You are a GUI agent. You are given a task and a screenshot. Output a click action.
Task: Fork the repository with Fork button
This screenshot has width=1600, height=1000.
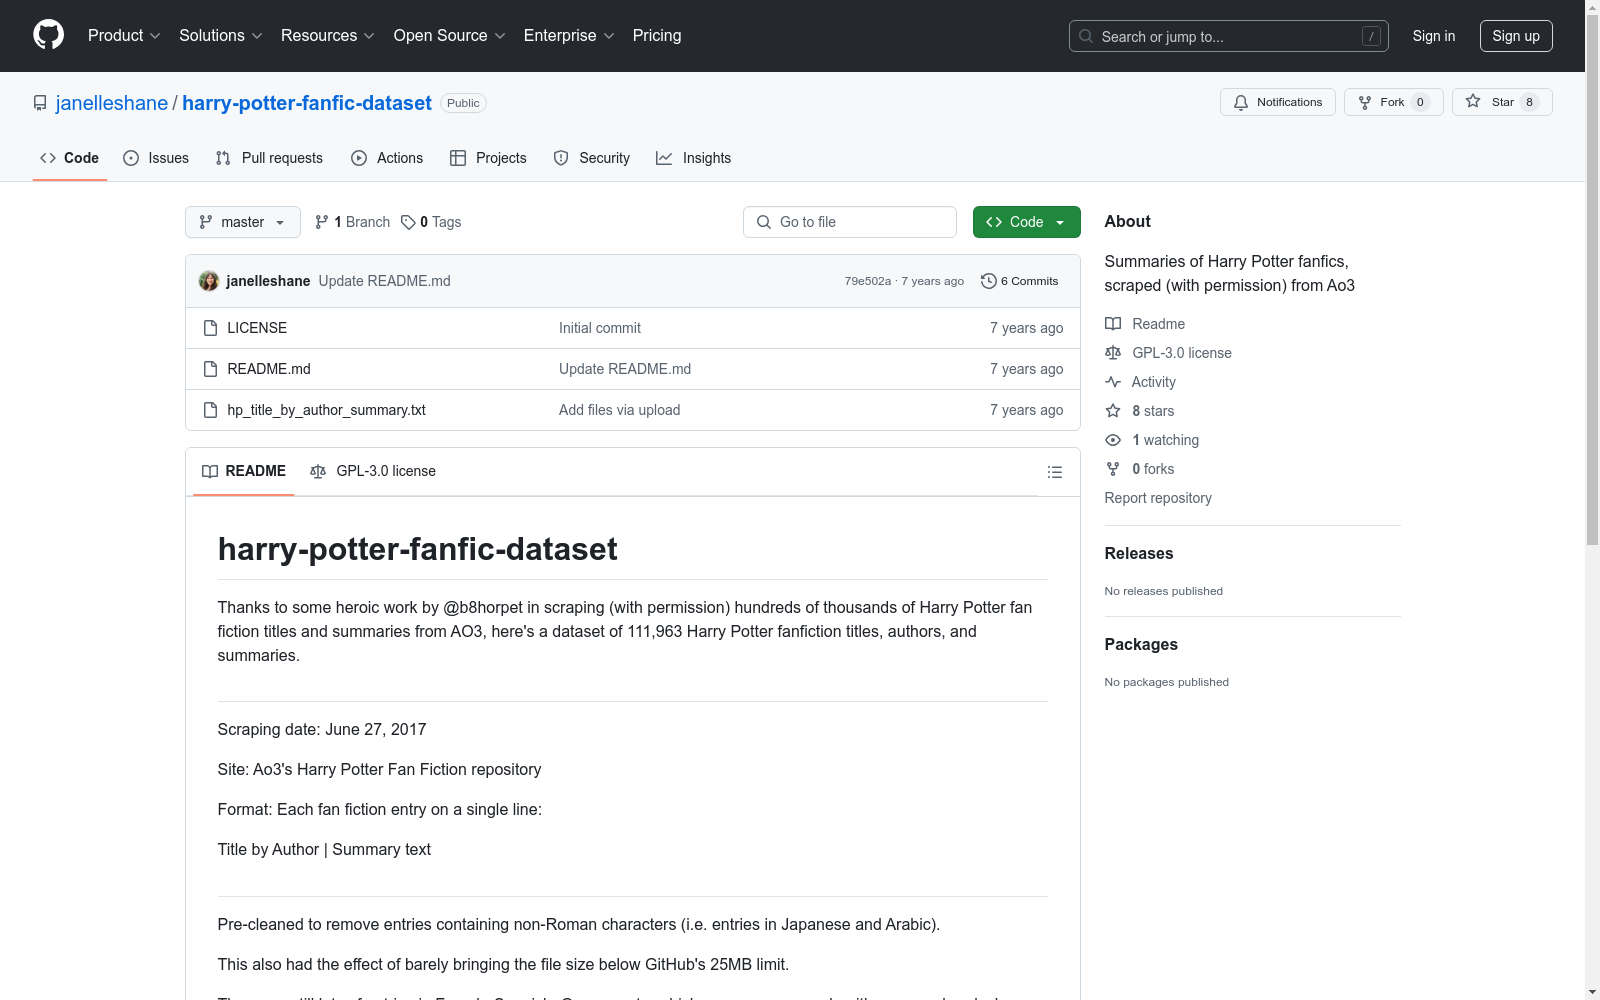click(1394, 102)
